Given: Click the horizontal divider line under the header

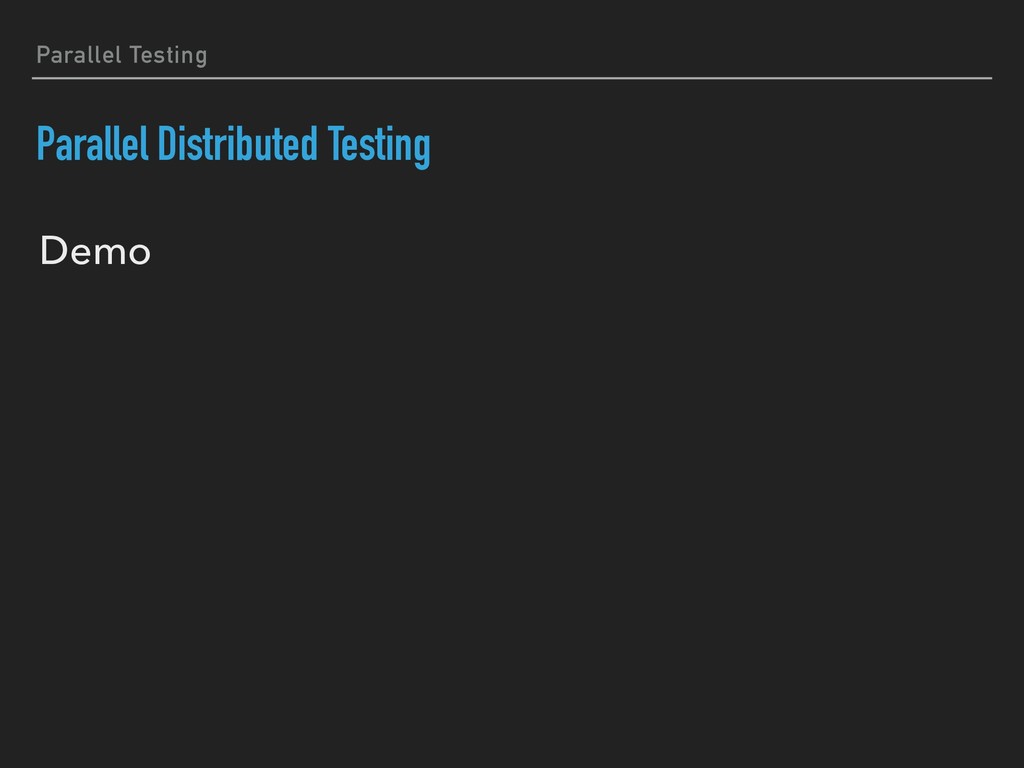Looking at the screenshot, I should (512, 78).
